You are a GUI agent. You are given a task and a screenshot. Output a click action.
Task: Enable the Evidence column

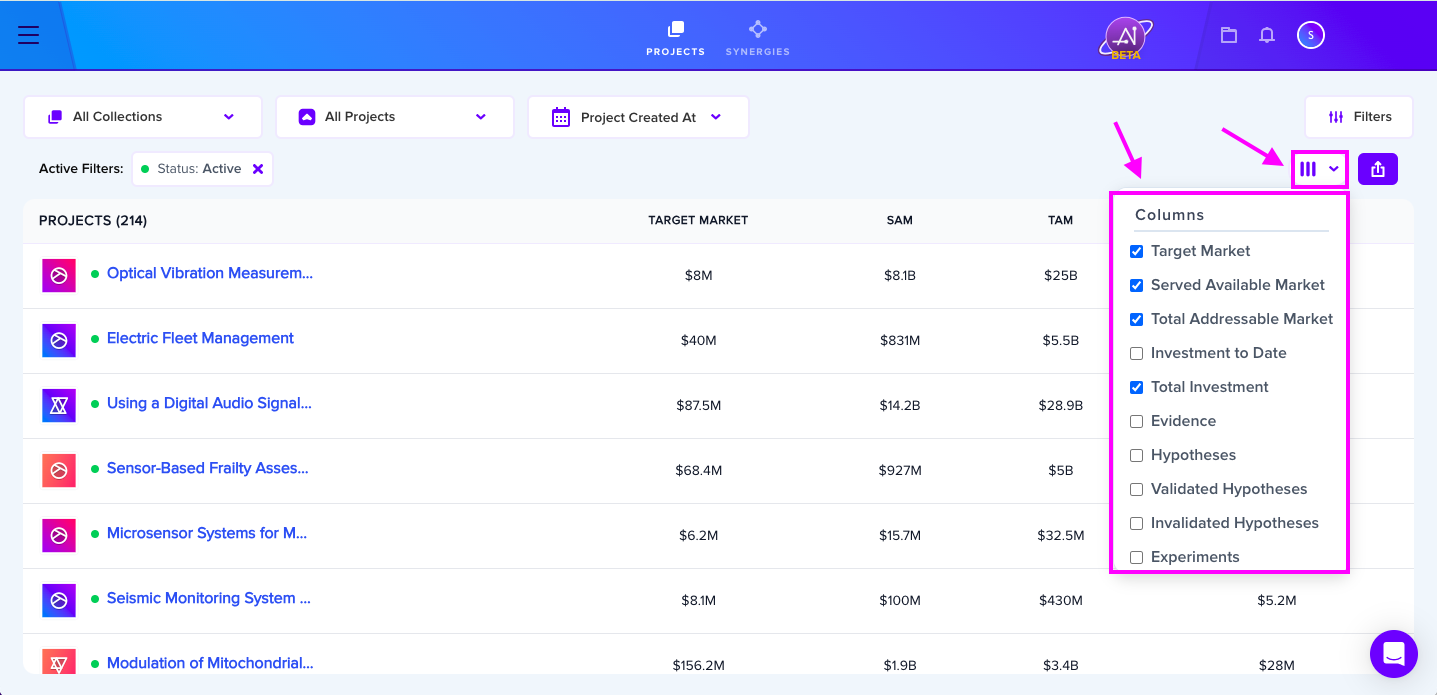coord(1136,421)
